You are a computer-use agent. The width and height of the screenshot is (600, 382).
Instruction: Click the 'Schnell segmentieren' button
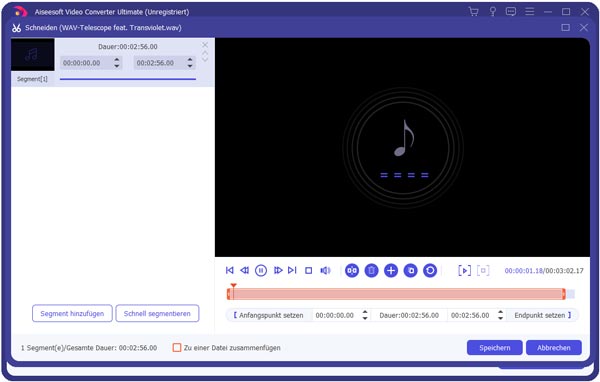tap(157, 313)
